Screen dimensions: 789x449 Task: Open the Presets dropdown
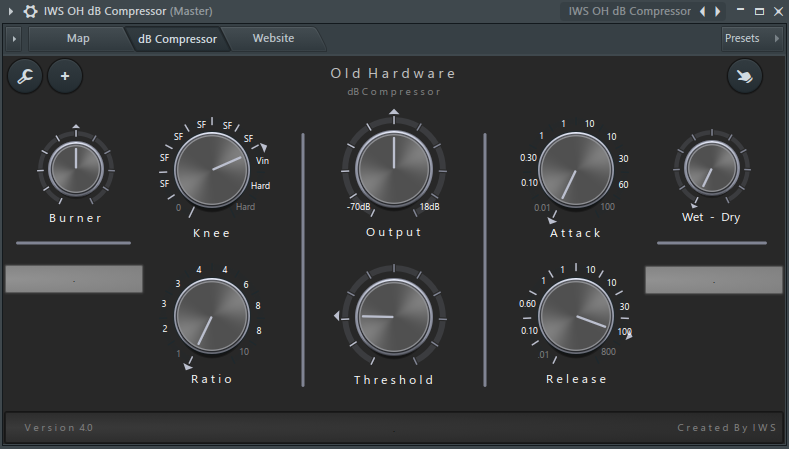point(752,38)
